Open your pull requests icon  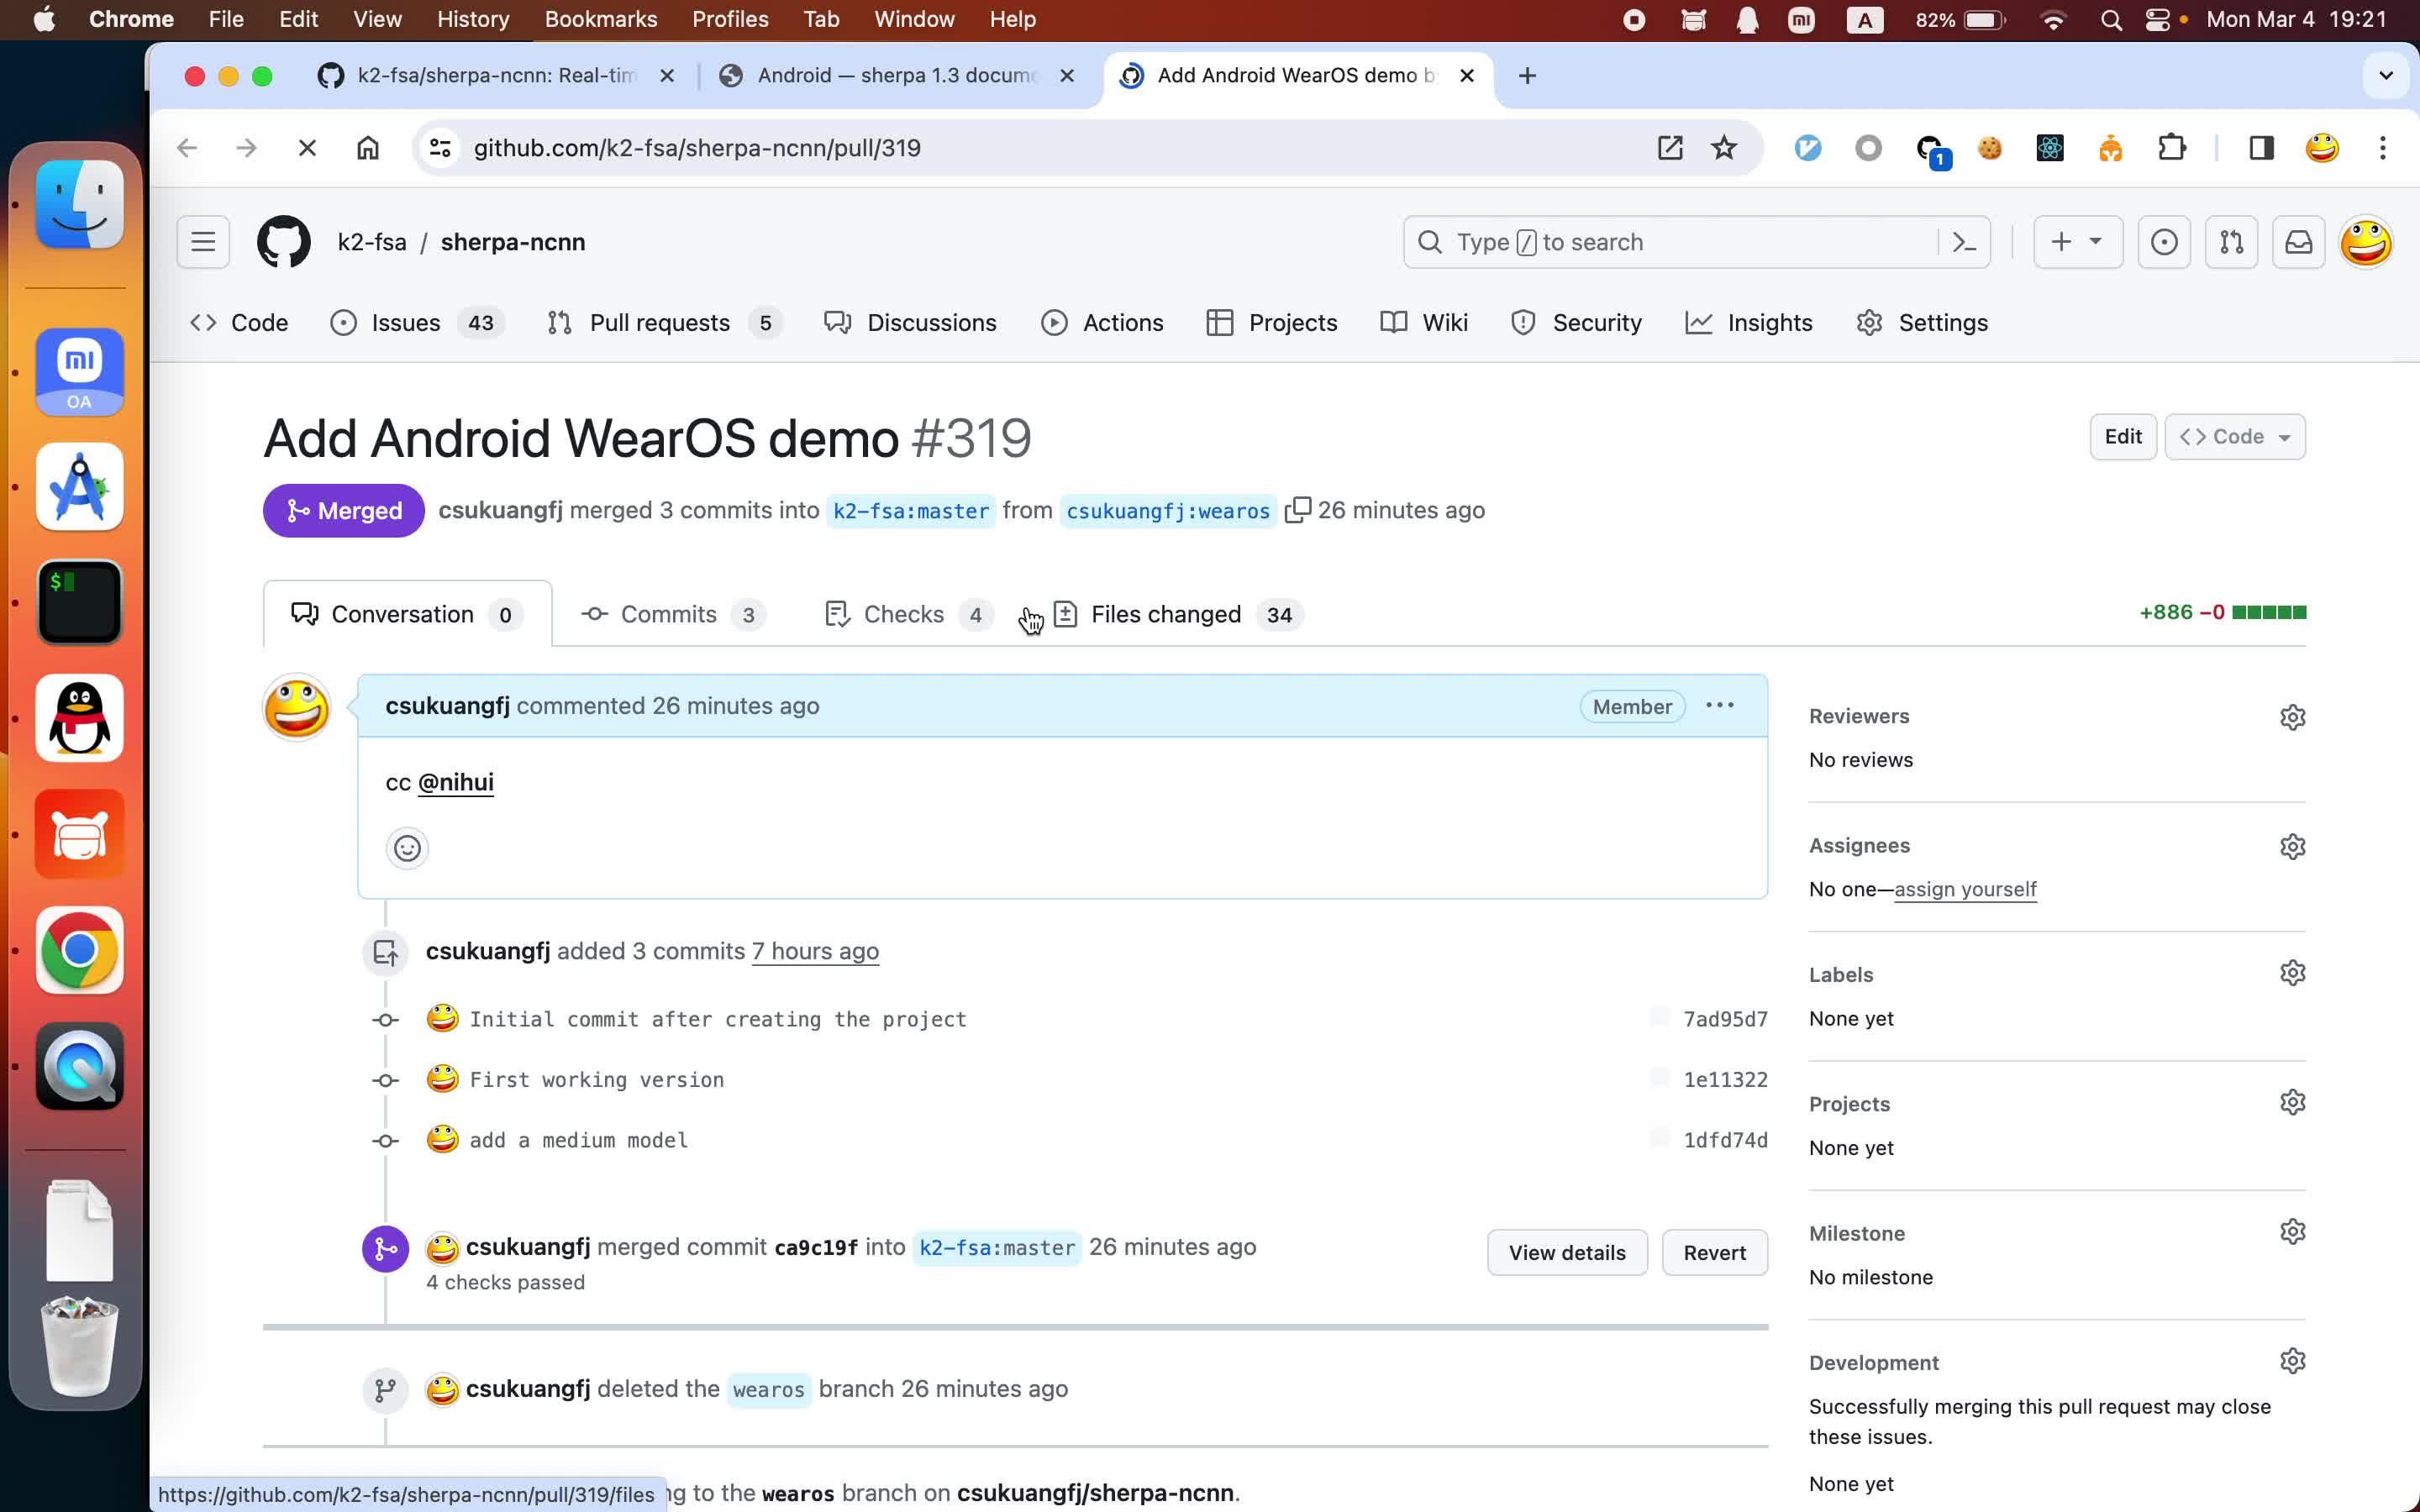[x=2231, y=242]
